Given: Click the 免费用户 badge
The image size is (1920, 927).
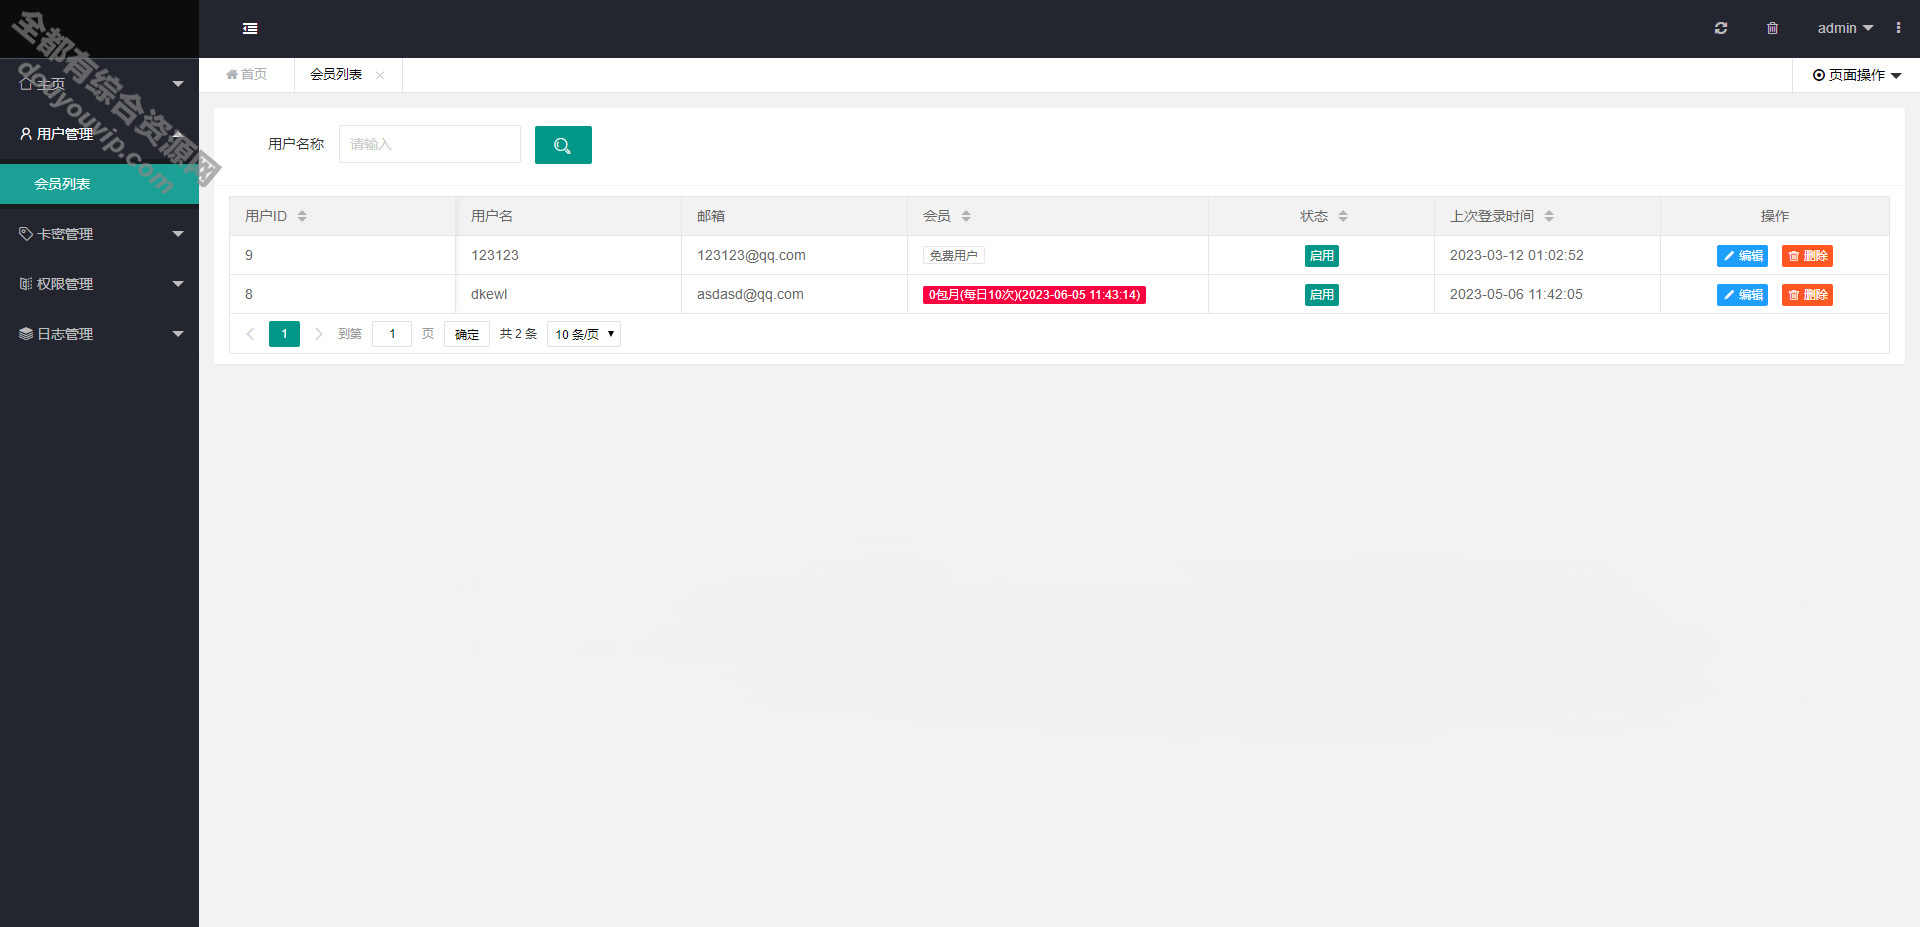Looking at the screenshot, I should click(954, 256).
